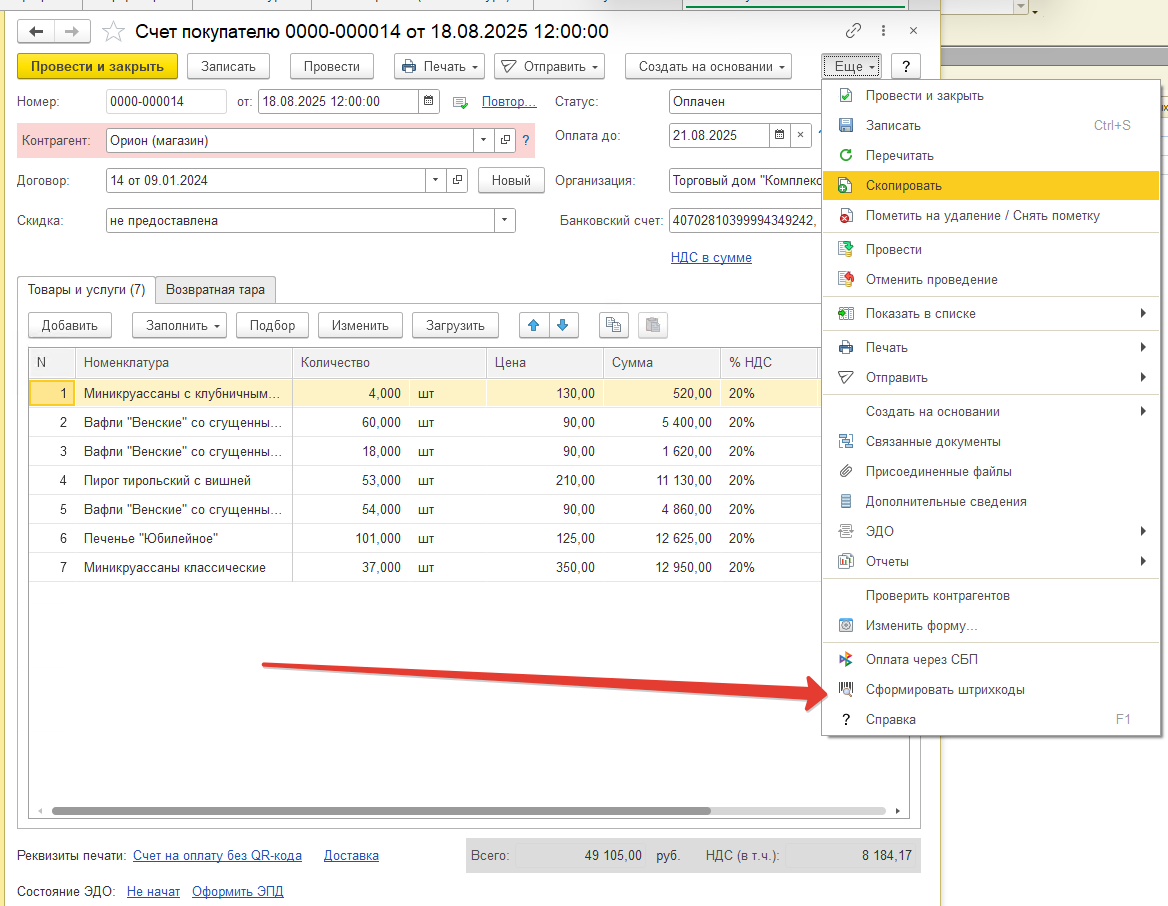Click the Провести и закрыть button
The height and width of the screenshot is (906, 1168).
coord(98,66)
